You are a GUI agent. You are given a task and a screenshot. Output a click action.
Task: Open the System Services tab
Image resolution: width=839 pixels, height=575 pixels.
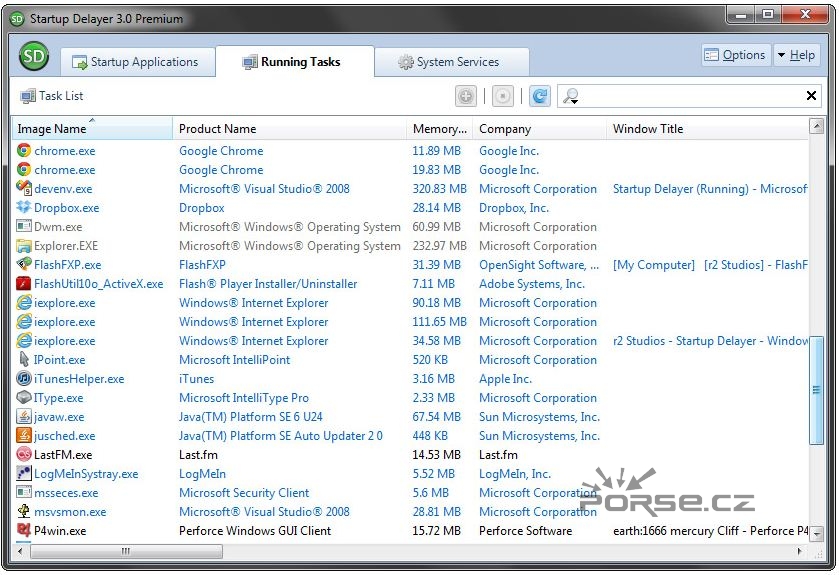coord(451,62)
